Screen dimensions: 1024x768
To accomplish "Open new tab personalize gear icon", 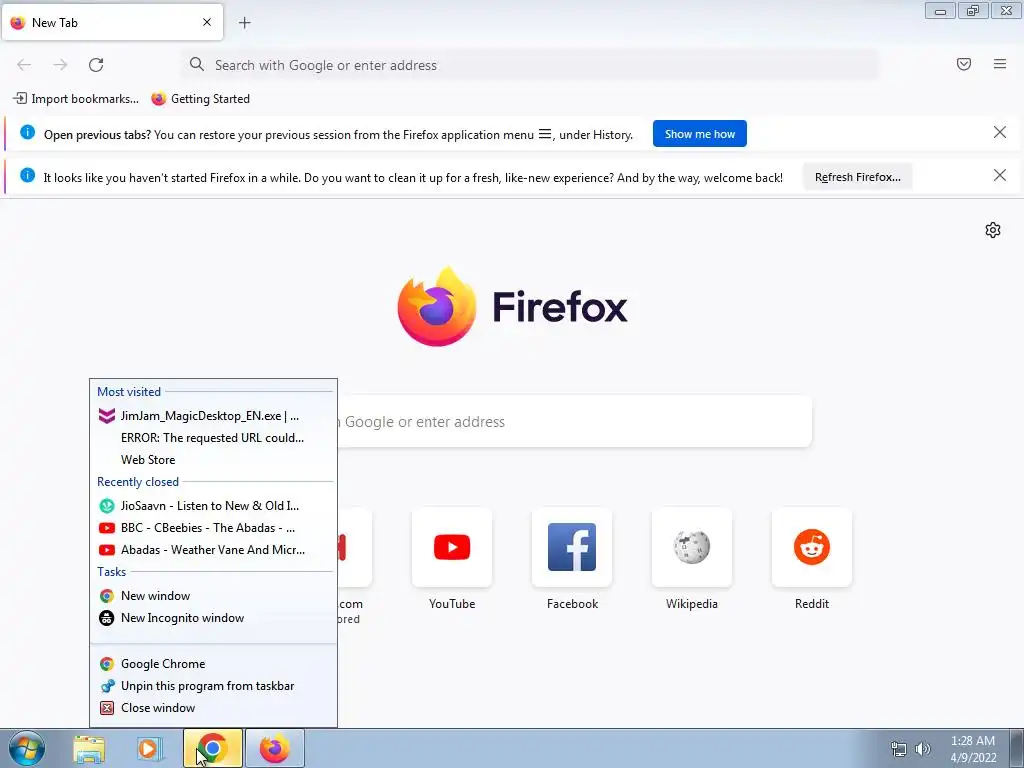I will tap(993, 230).
